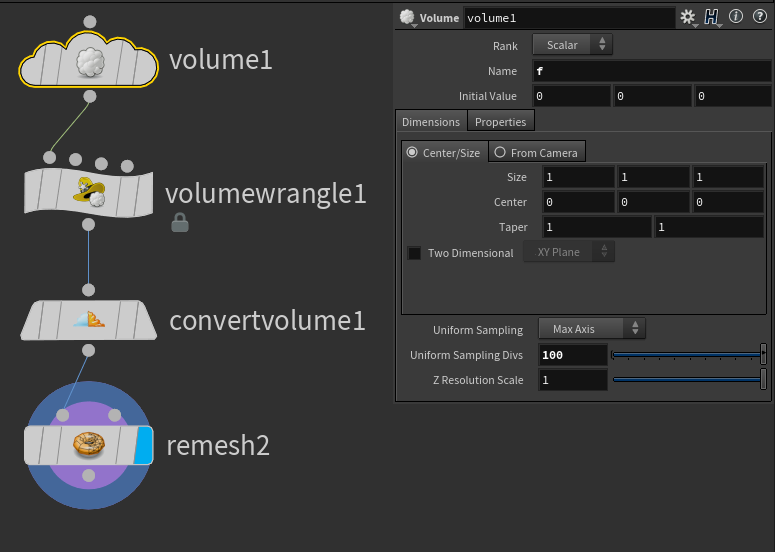Click the input connector of convertvolume1
Viewport: 775px width, 552px height.
click(x=88, y=290)
